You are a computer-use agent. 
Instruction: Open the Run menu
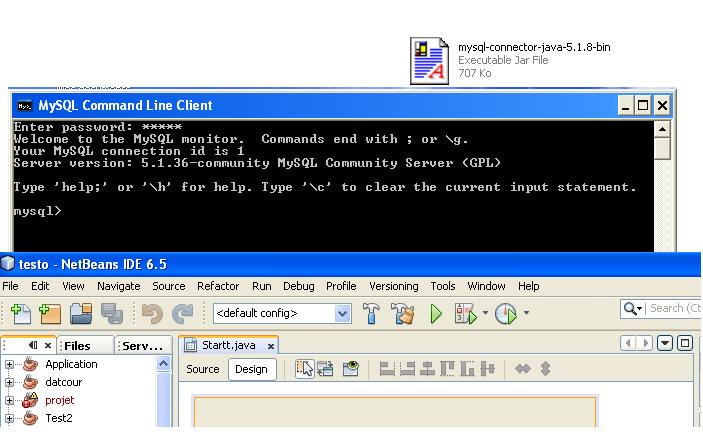tap(261, 286)
